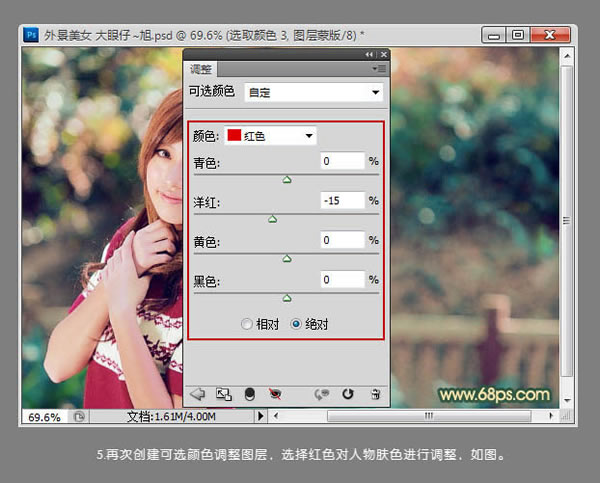Click the 洋红 slider handle
The width and height of the screenshot is (600, 483).
[272, 219]
